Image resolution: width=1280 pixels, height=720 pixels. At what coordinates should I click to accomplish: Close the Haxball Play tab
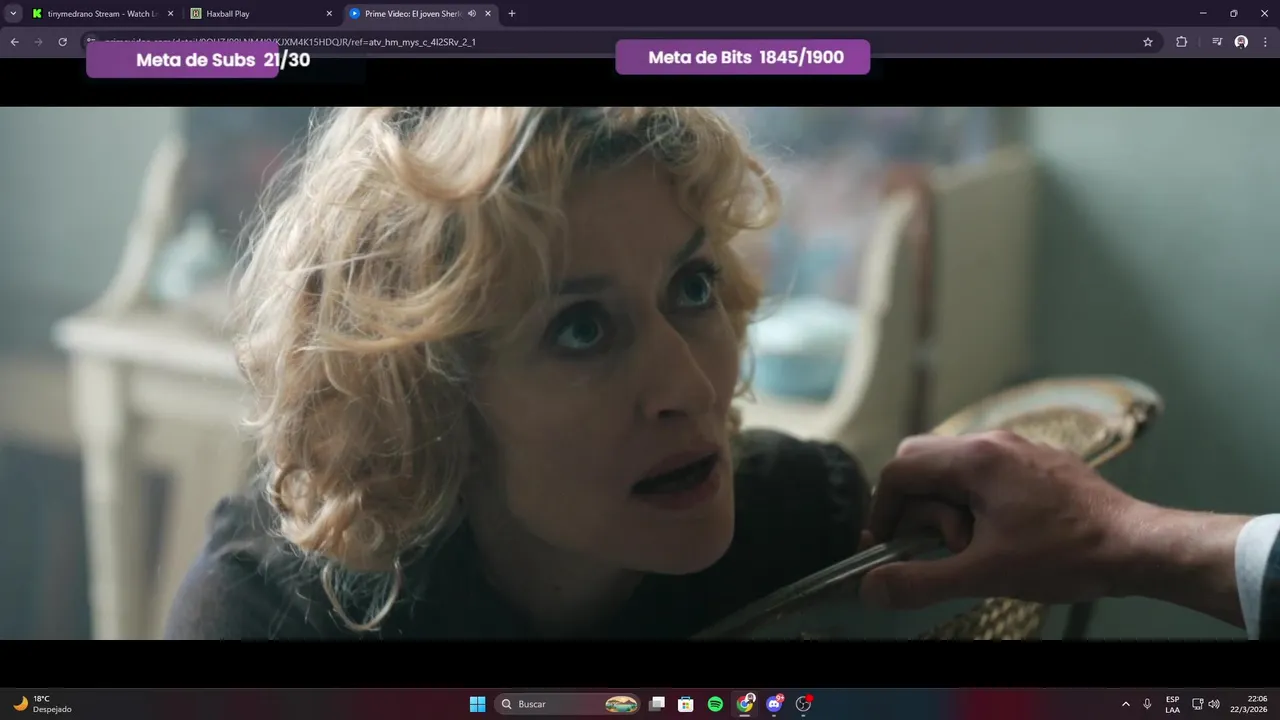click(x=329, y=14)
